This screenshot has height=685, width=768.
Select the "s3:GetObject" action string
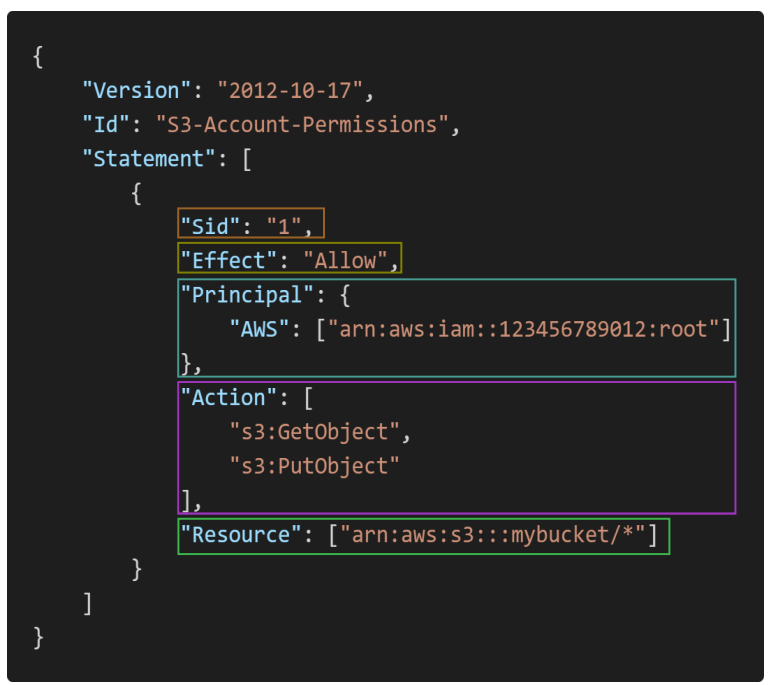pyautogui.click(x=314, y=432)
